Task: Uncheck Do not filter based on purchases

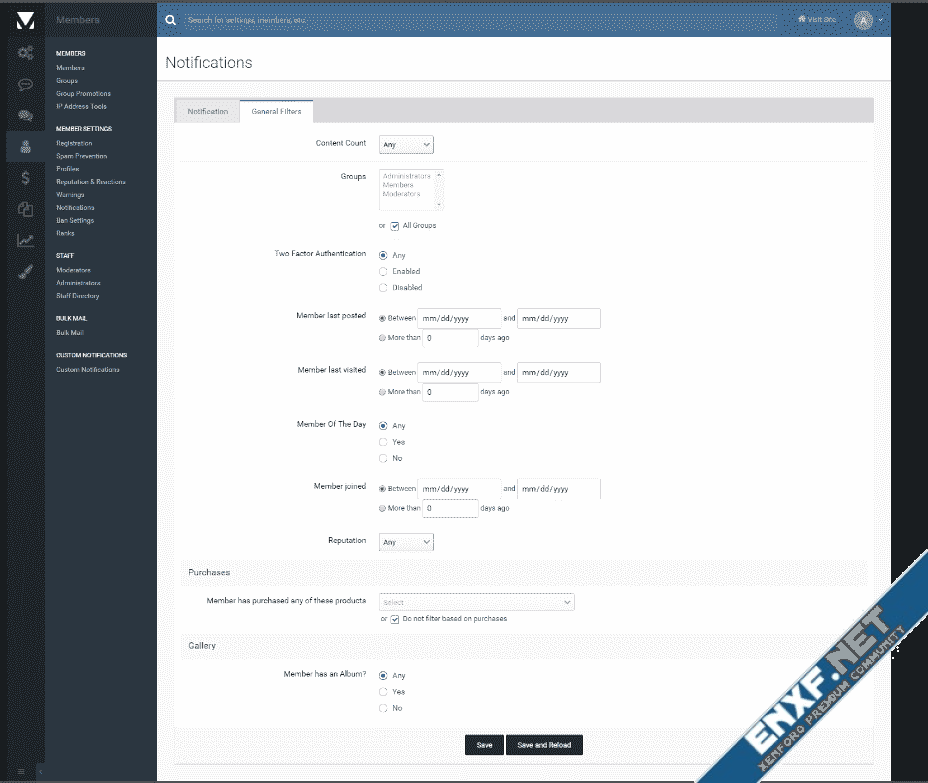Action: (395, 619)
